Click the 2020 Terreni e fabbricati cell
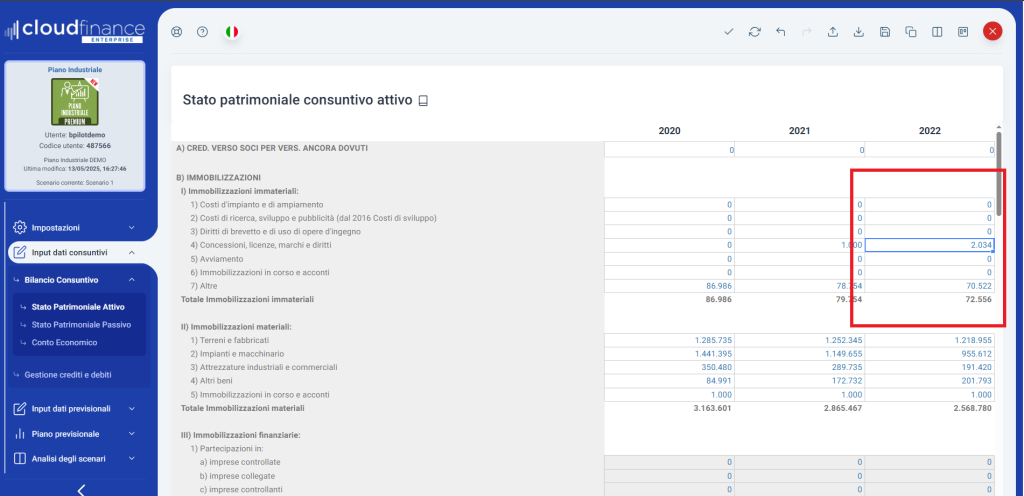The height and width of the screenshot is (496, 1024). click(x=669, y=340)
